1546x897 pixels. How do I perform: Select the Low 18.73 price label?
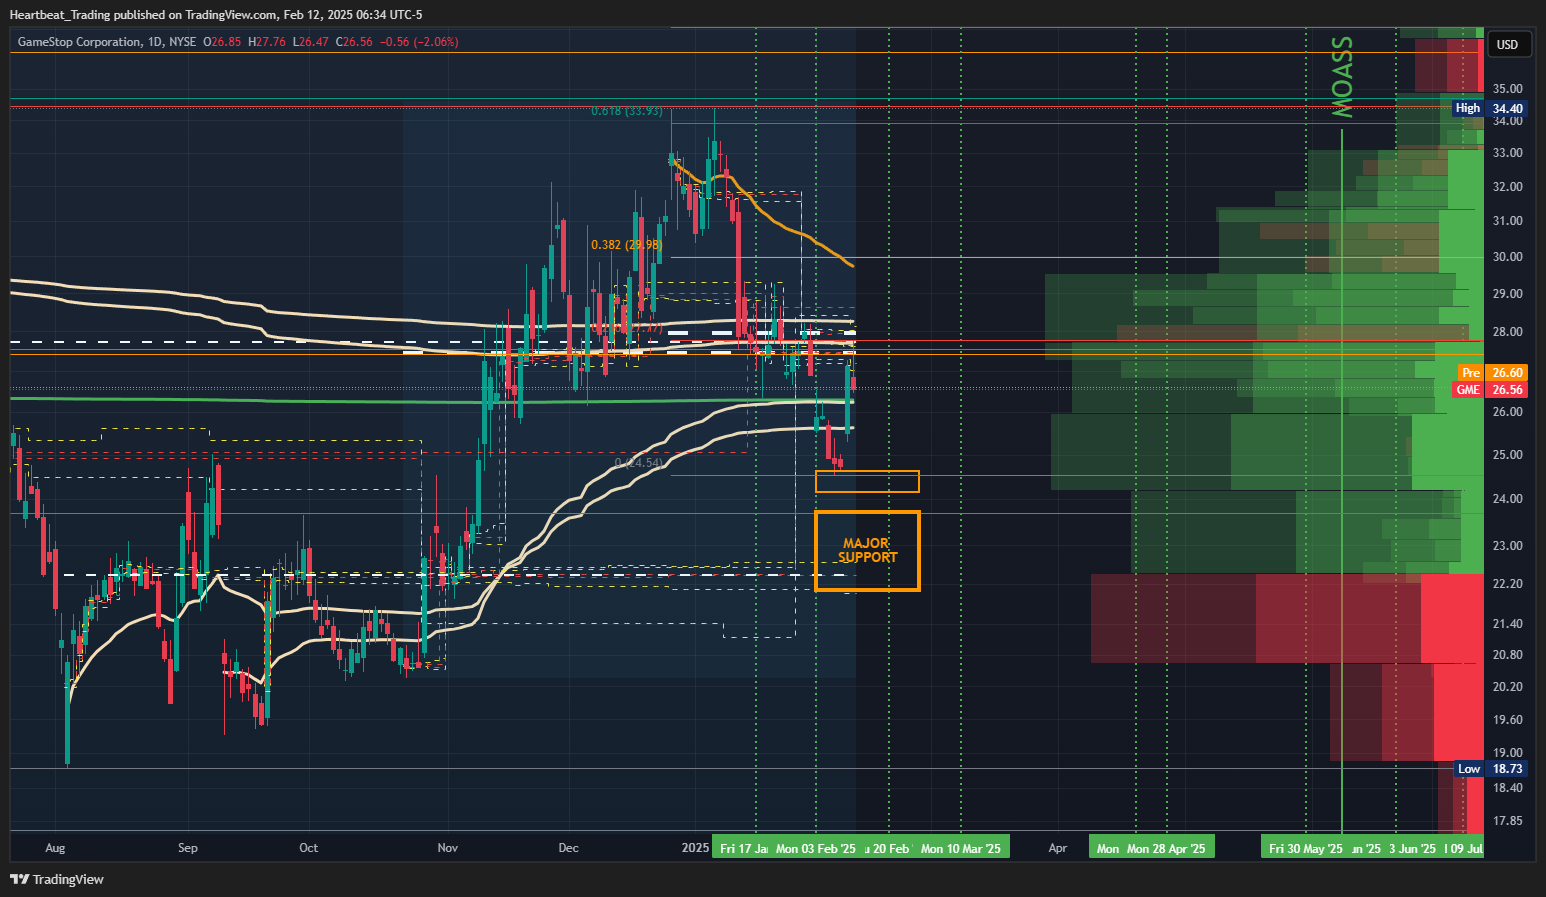[x=1489, y=769]
